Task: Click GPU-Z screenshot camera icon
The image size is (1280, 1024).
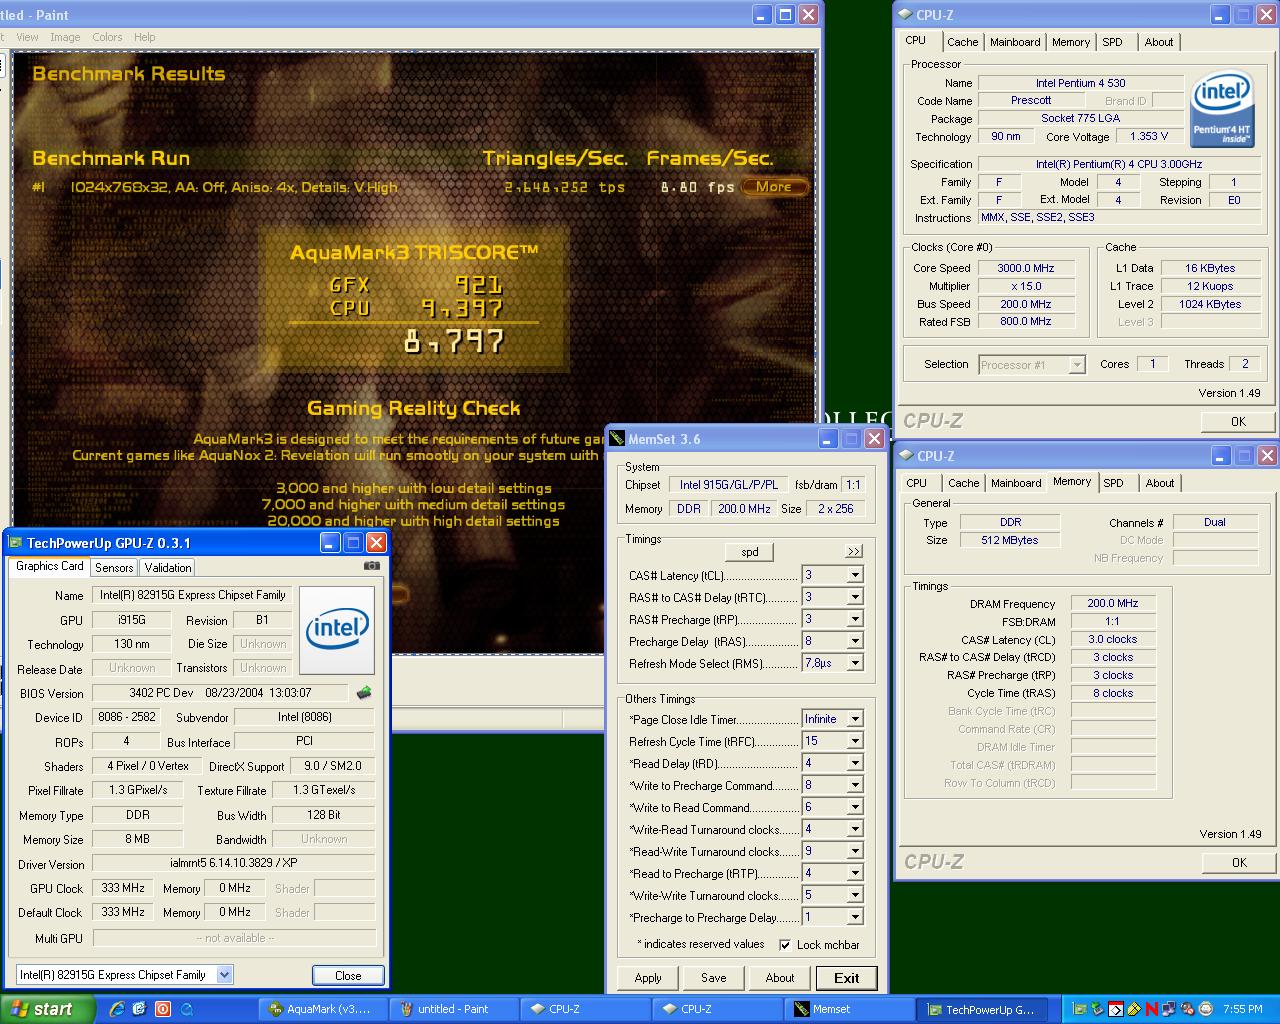Action: pyautogui.click(x=371, y=566)
